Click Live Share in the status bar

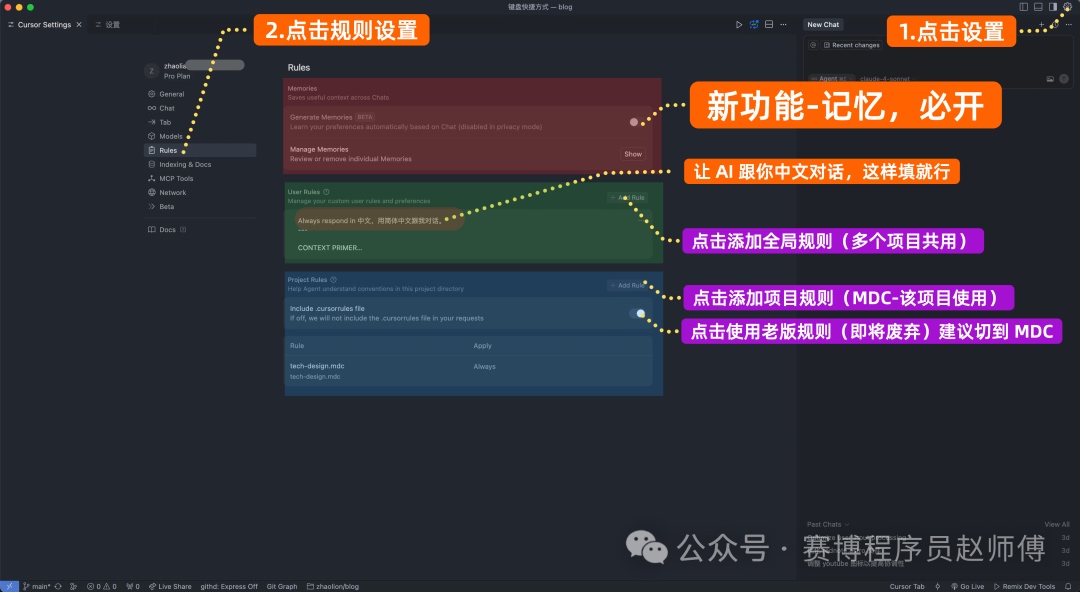(170, 586)
